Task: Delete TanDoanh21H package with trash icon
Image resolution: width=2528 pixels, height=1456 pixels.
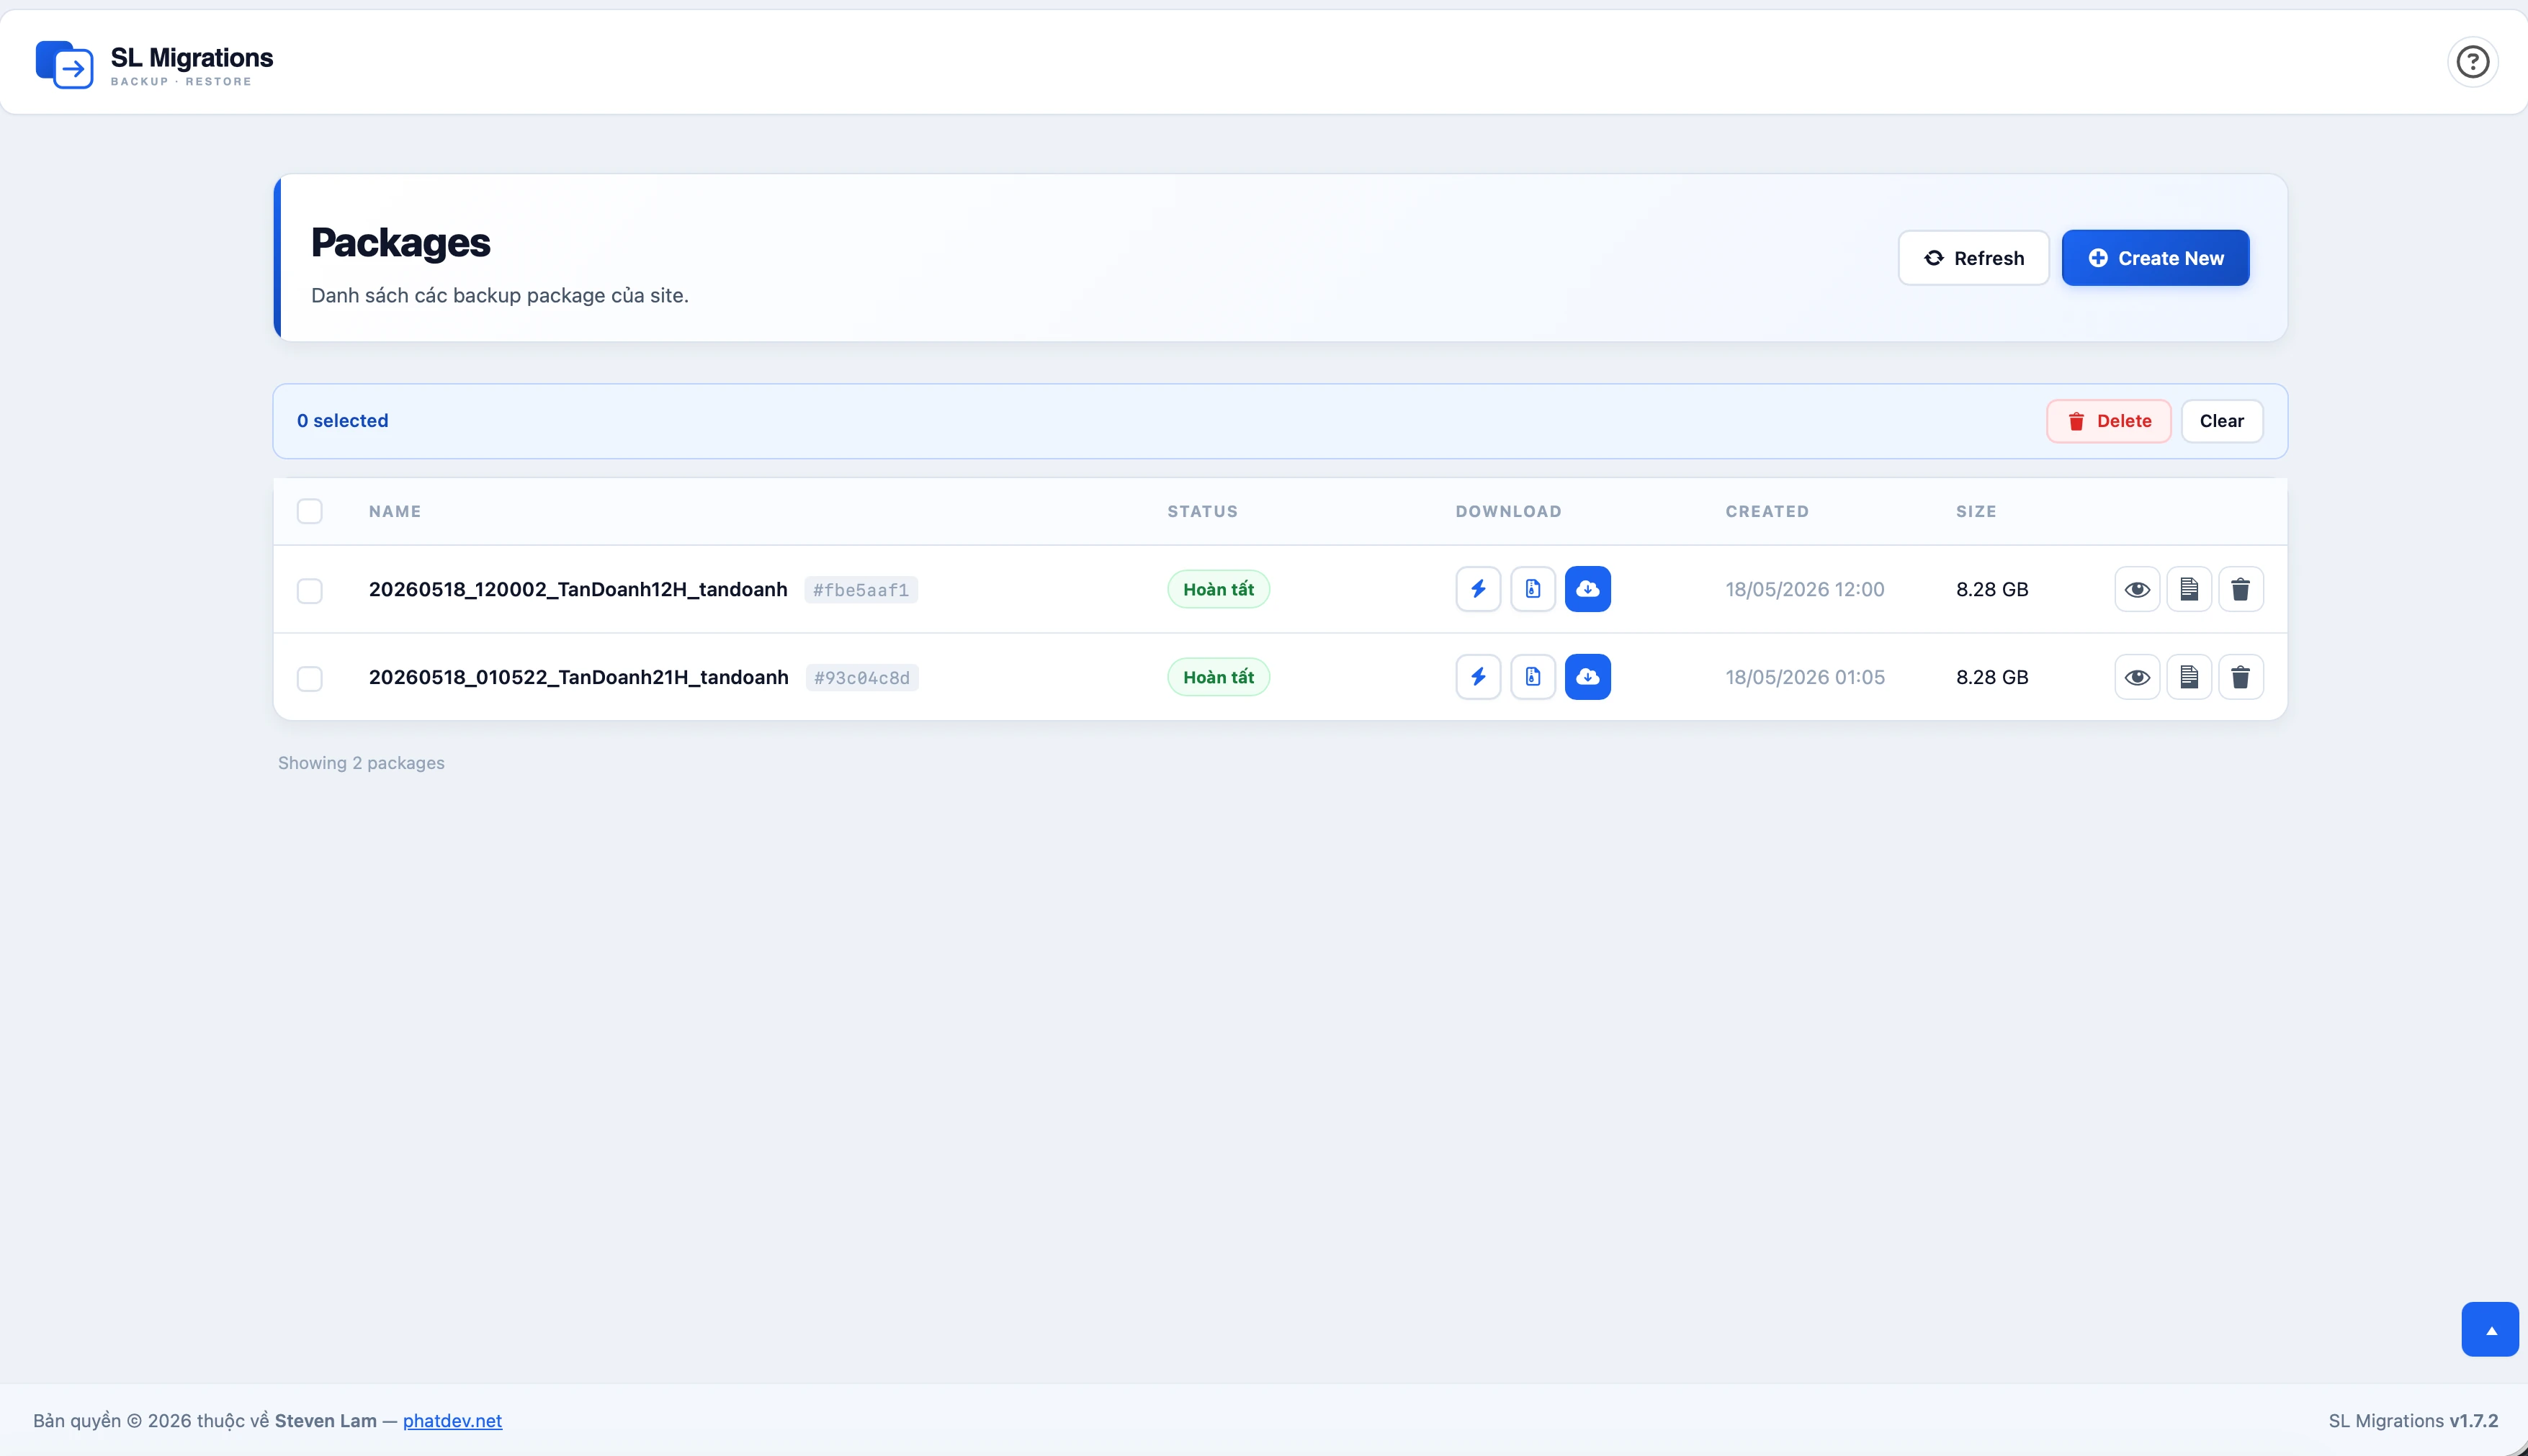Action: [x=2240, y=677]
